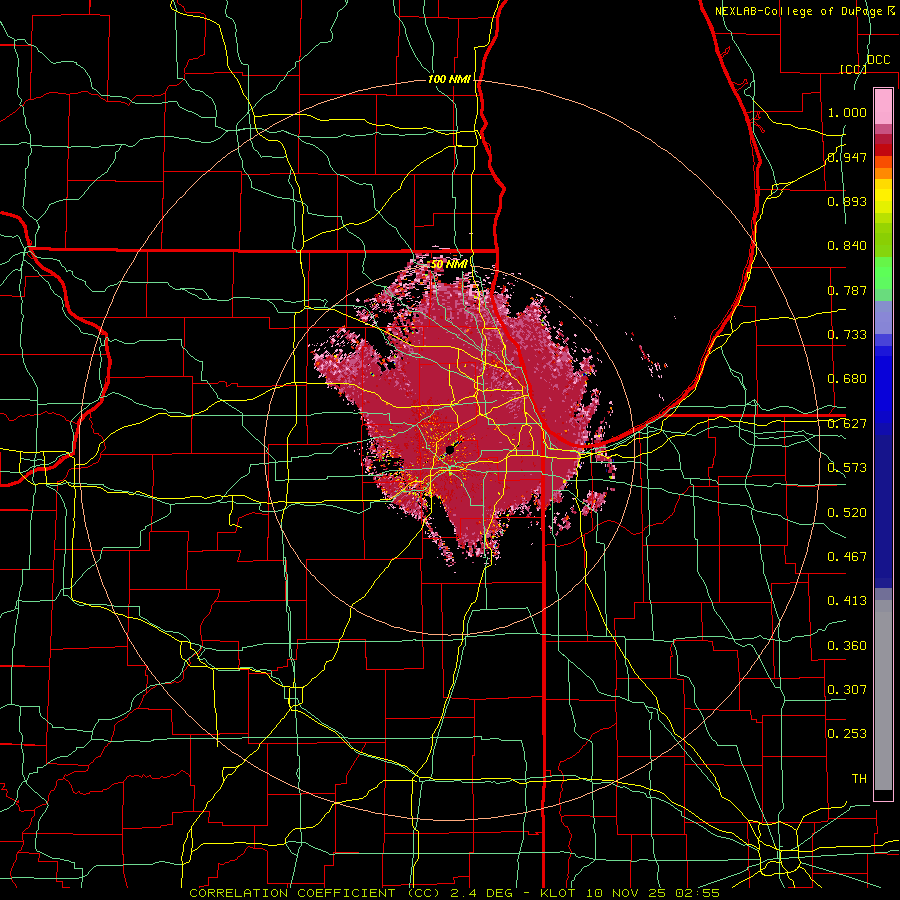Click the TH threshold label
Viewport: 900px width, 900px height.
pos(859,779)
